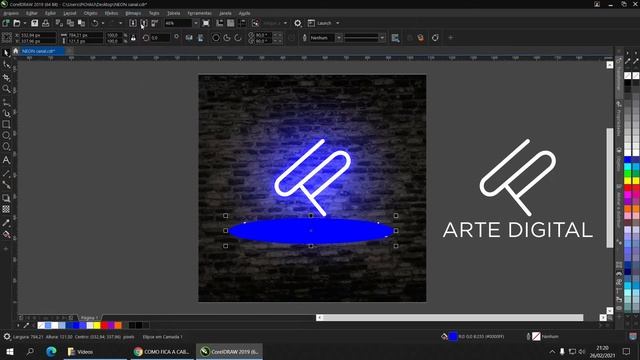Select the Text tool
Viewport: 640px width, 360px height.
pos(6,160)
